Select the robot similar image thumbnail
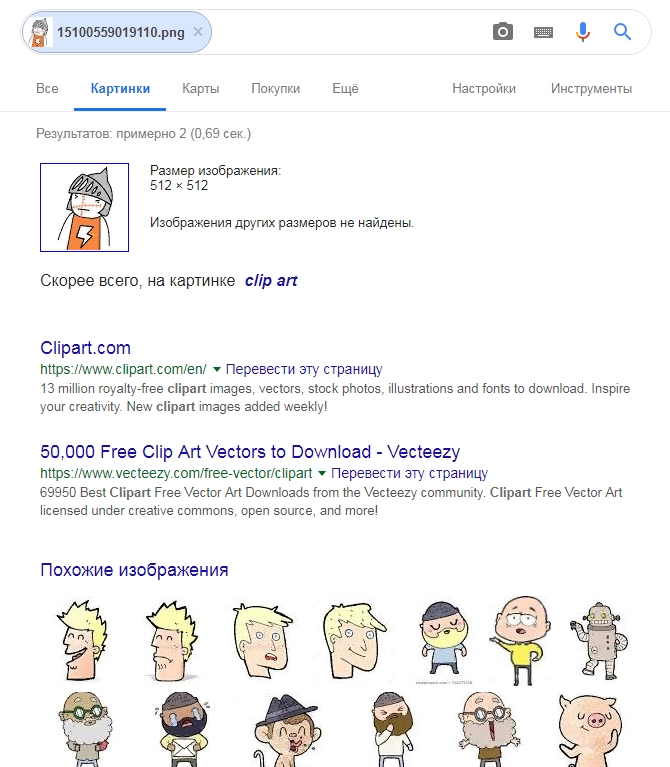This screenshot has width=670, height=767. tap(600, 640)
